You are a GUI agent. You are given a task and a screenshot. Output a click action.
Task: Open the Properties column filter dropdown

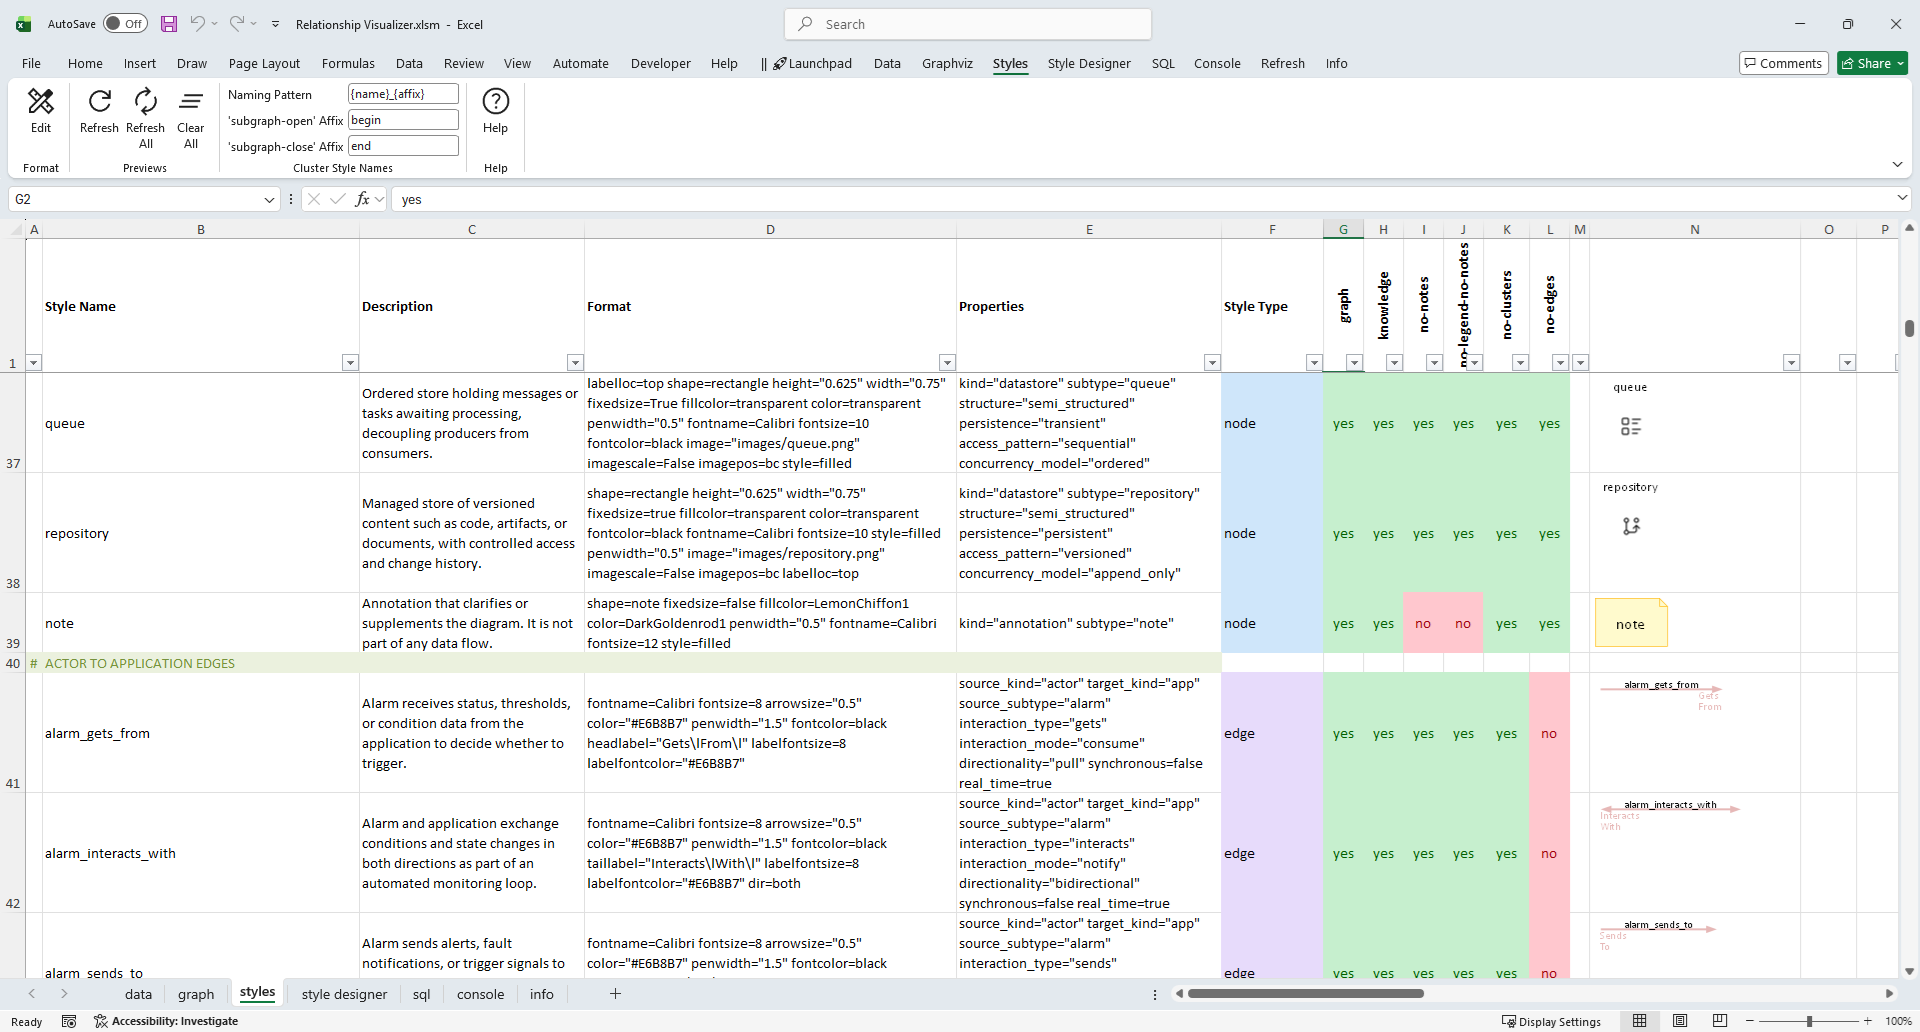1212,363
